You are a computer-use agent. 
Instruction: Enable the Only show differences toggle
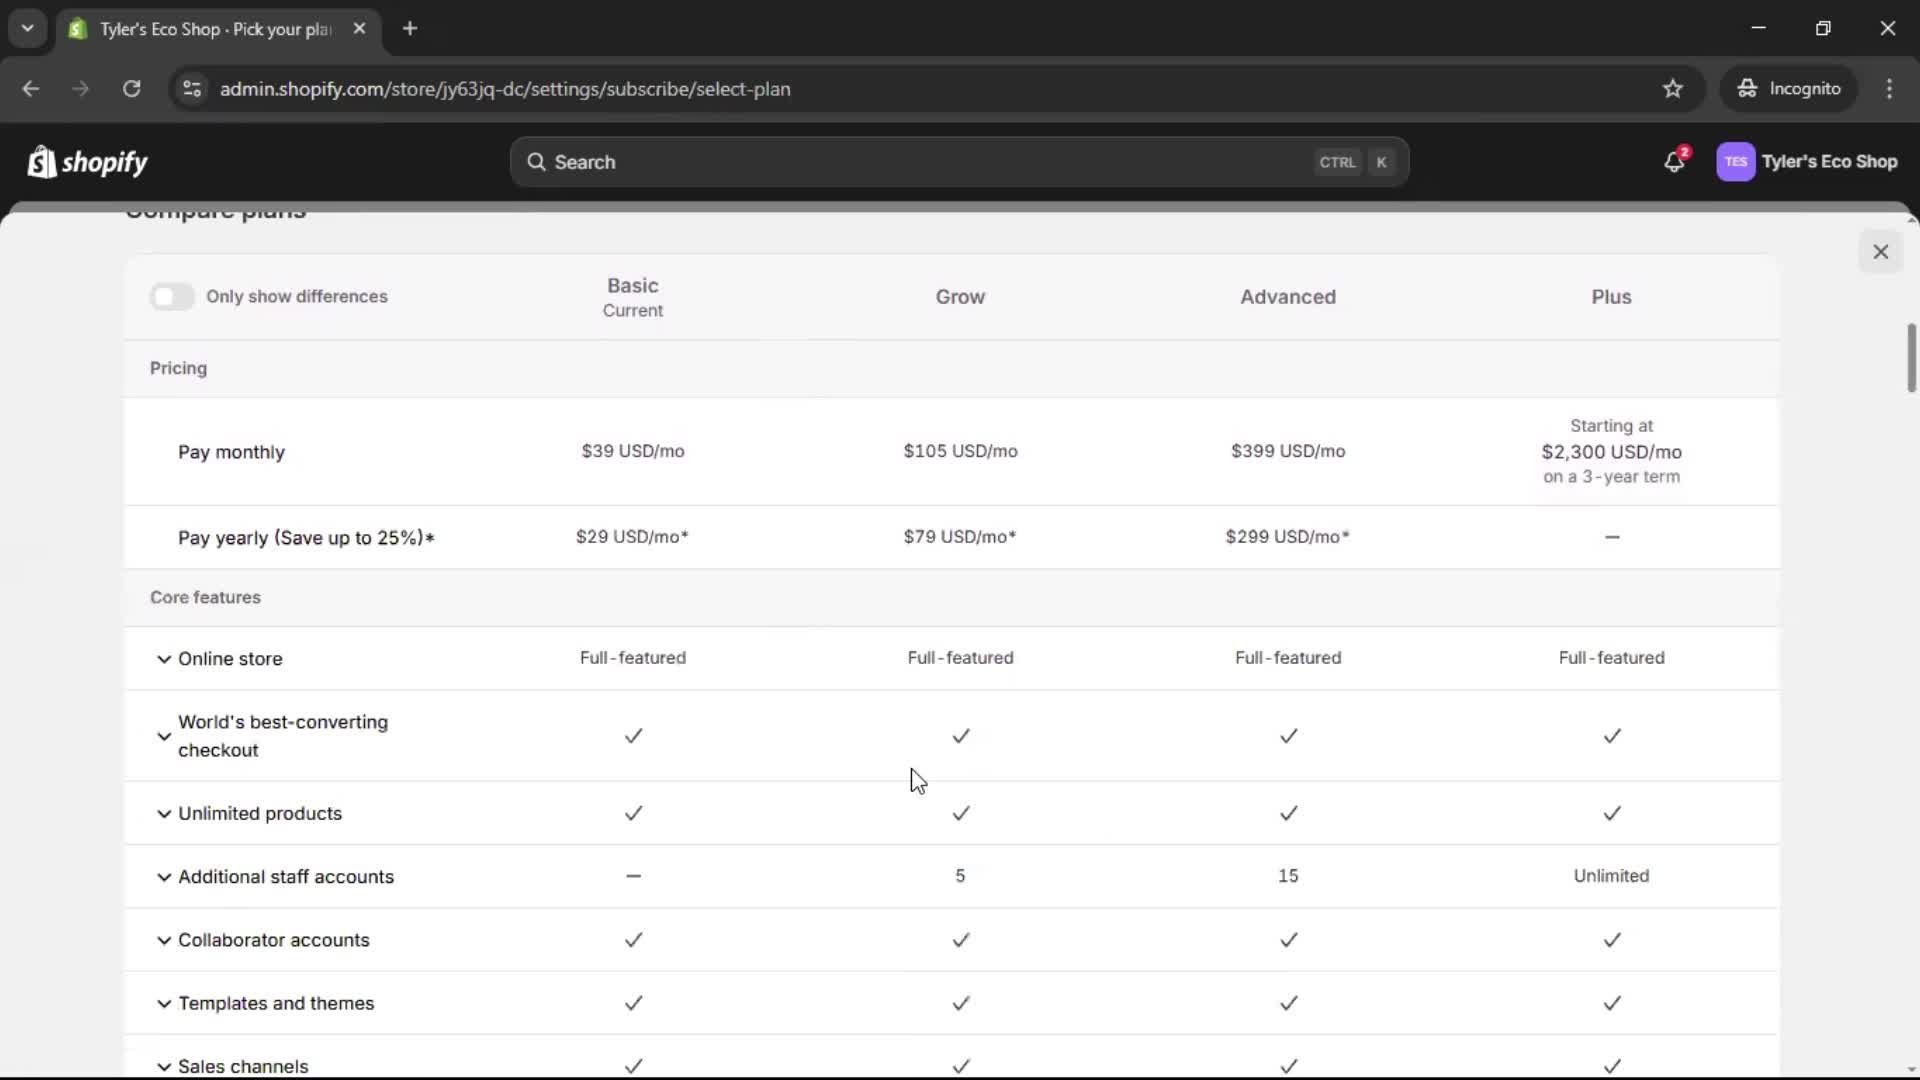point(172,296)
